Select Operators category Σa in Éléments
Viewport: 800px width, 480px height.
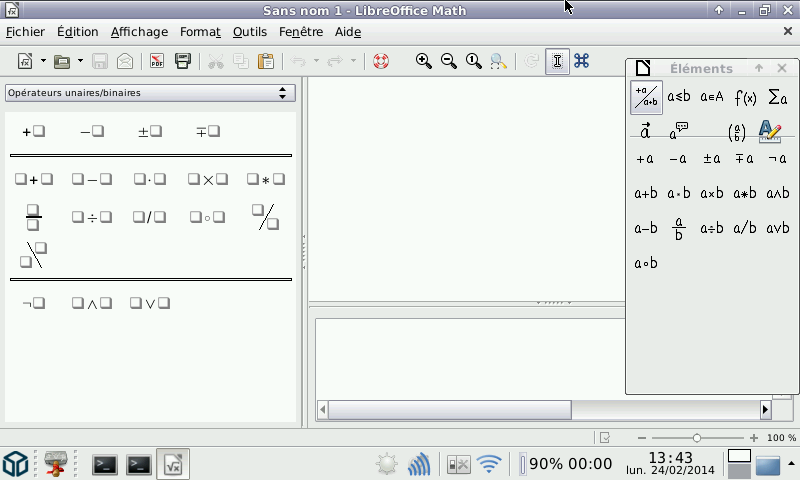click(778, 96)
